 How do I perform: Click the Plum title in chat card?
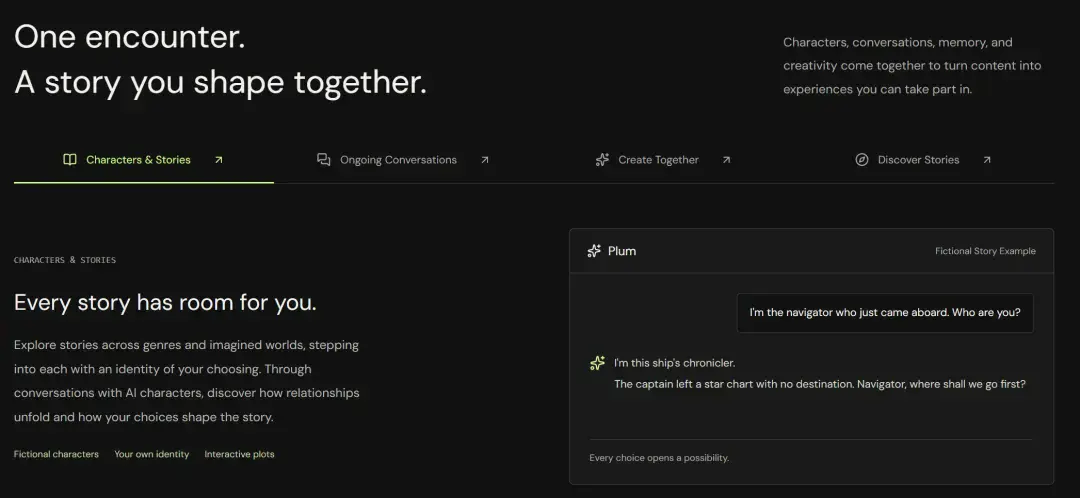622,251
